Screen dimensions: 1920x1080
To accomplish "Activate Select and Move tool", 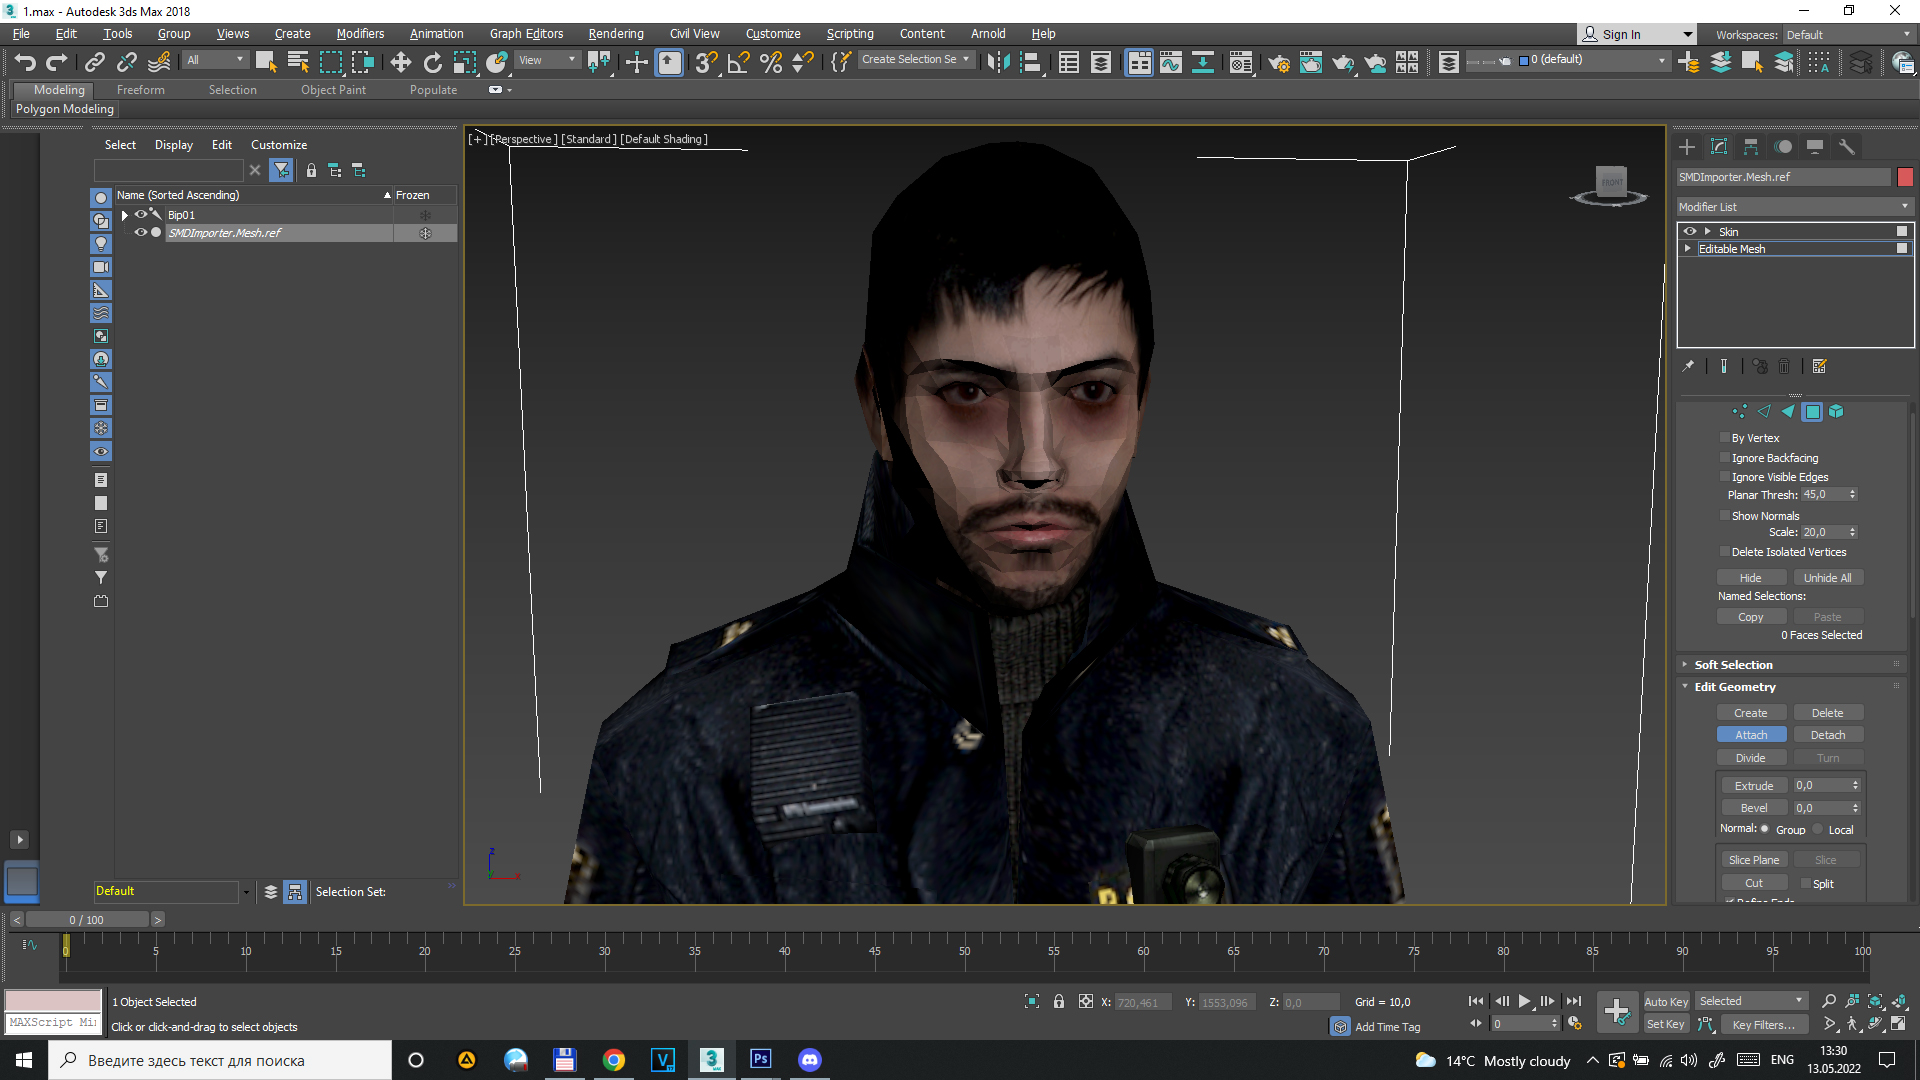I will click(x=400, y=62).
